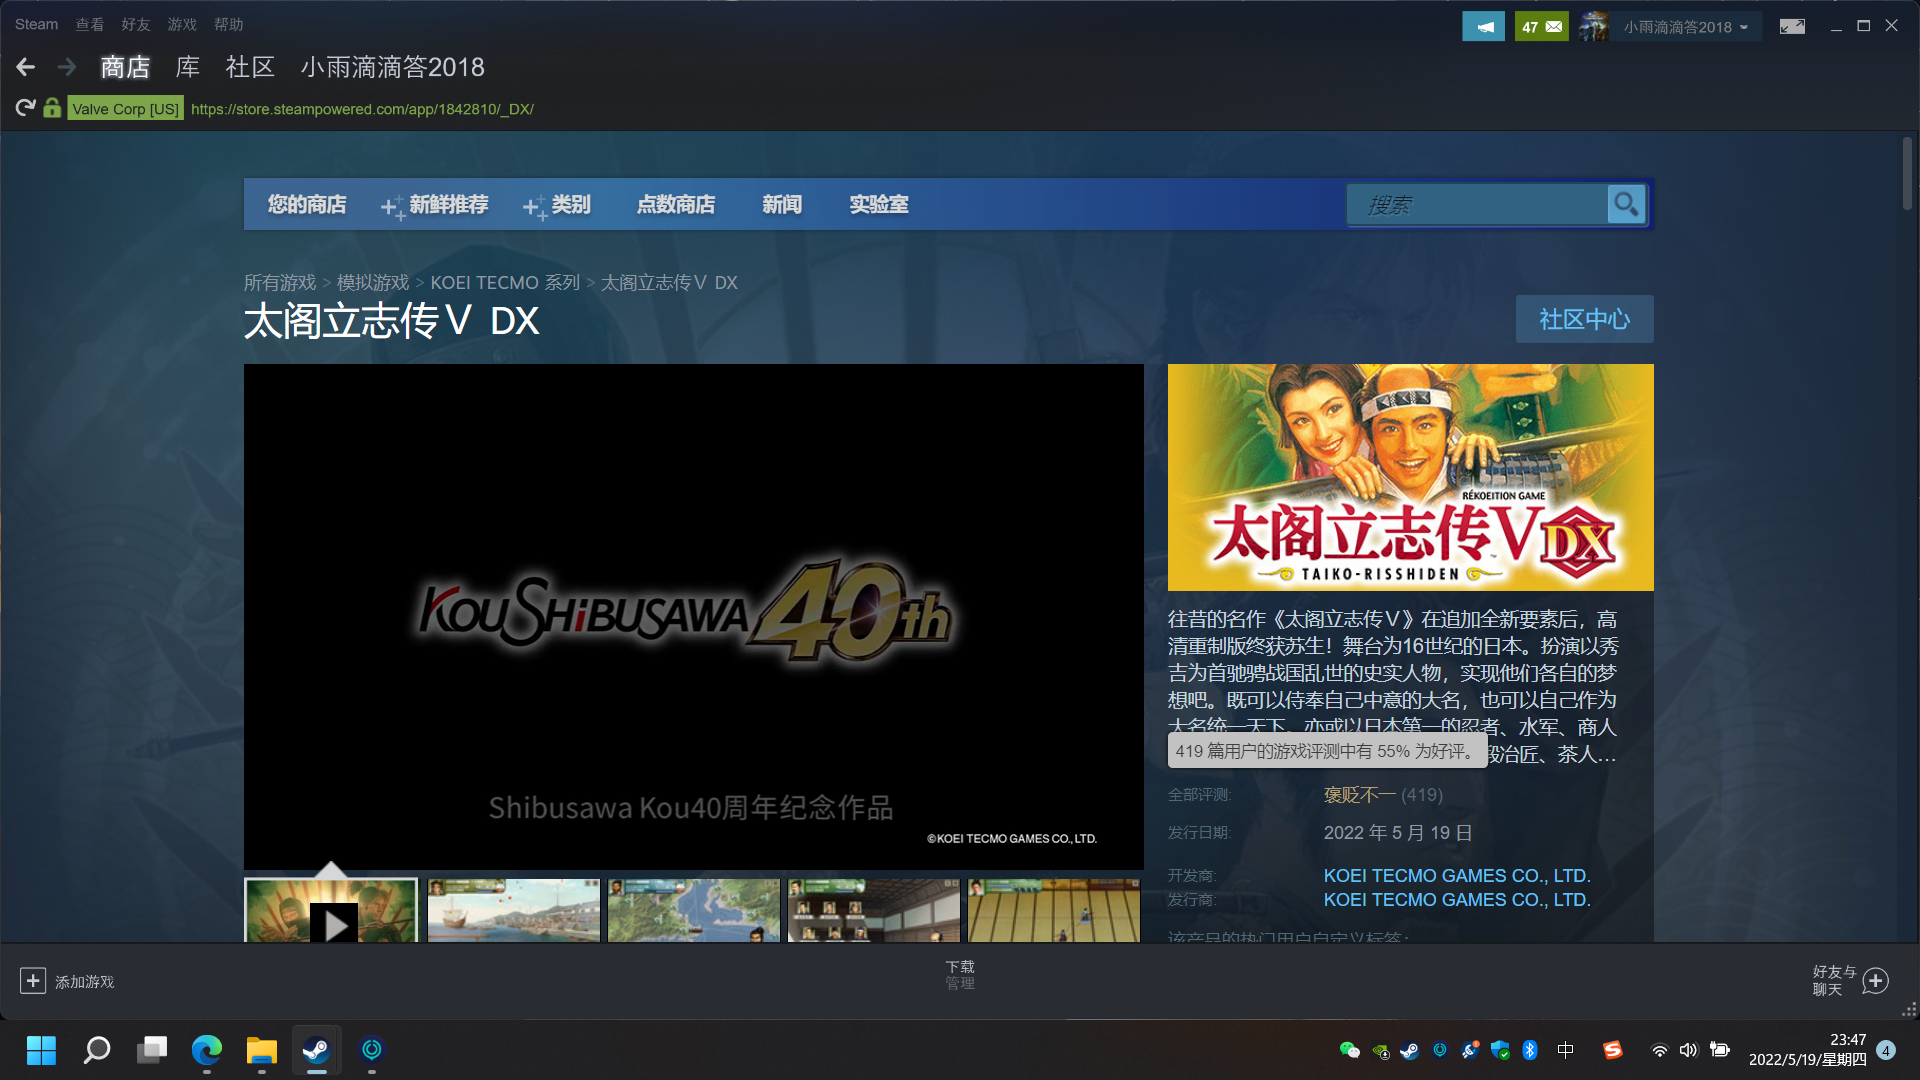Open the developer KOEI TECMO GAMES link
The height and width of the screenshot is (1080, 1920).
tap(1457, 876)
